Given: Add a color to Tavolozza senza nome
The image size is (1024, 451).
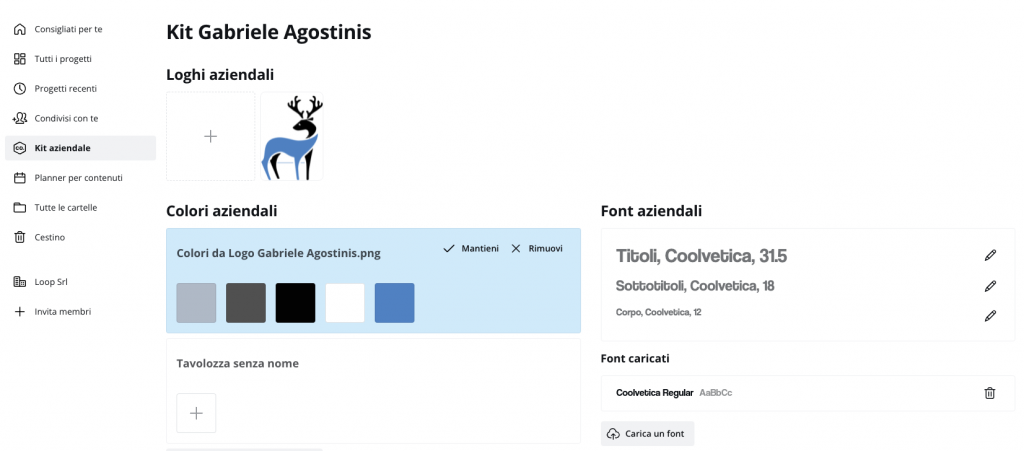Looking at the screenshot, I should point(196,413).
